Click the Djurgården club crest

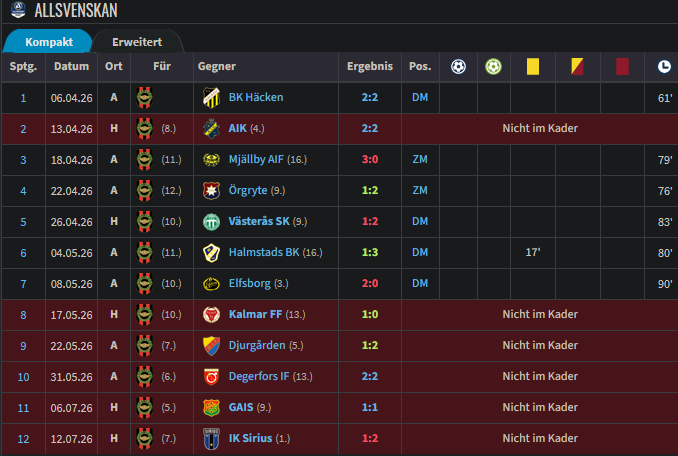pyautogui.click(x=211, y=346)
